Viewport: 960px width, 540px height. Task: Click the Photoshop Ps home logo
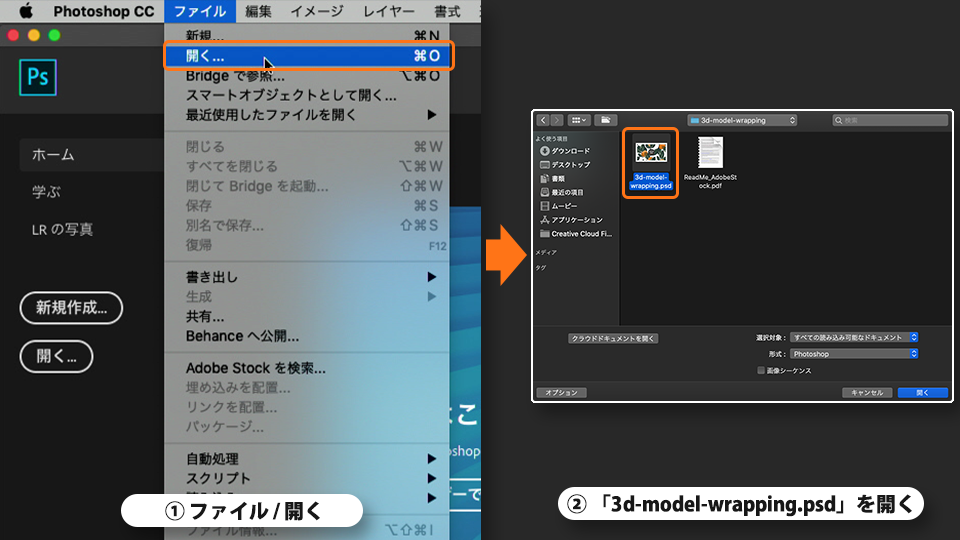38,77
